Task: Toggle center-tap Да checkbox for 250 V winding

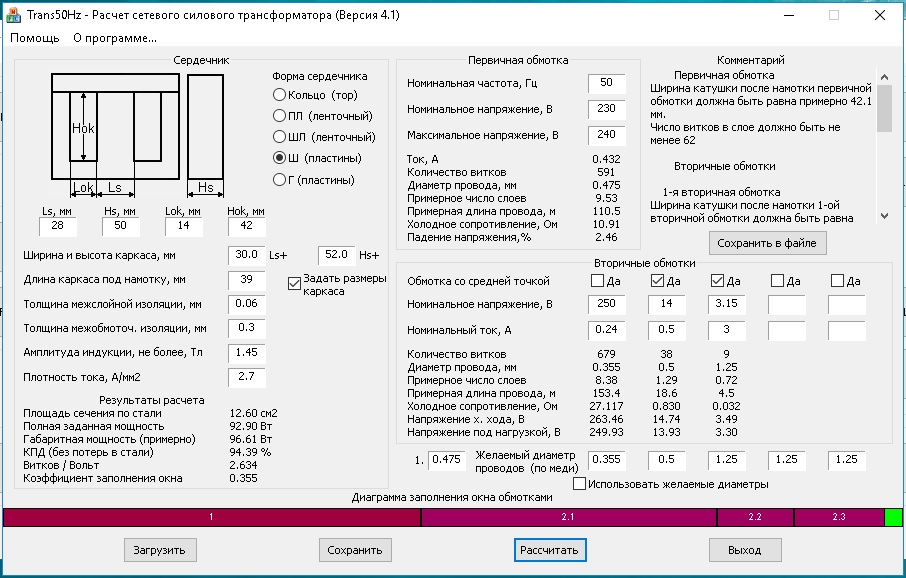Action: pos(597,281)
